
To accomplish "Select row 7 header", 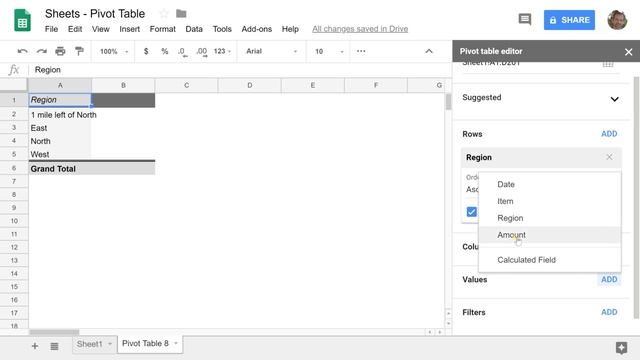I will pyautogui.click(x=14, y=181).
